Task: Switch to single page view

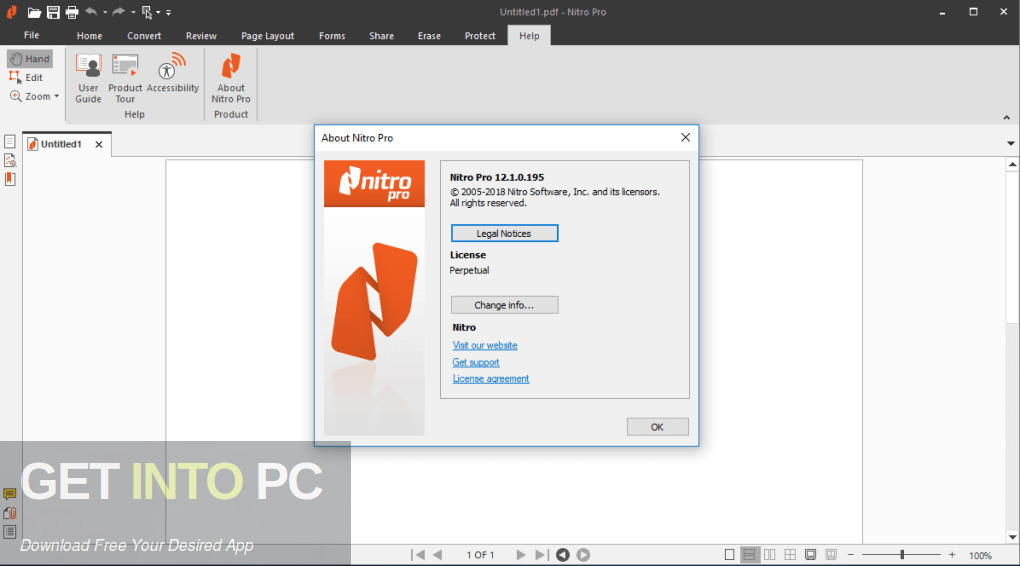Action: pyautogui.click(x=729, y=555)
